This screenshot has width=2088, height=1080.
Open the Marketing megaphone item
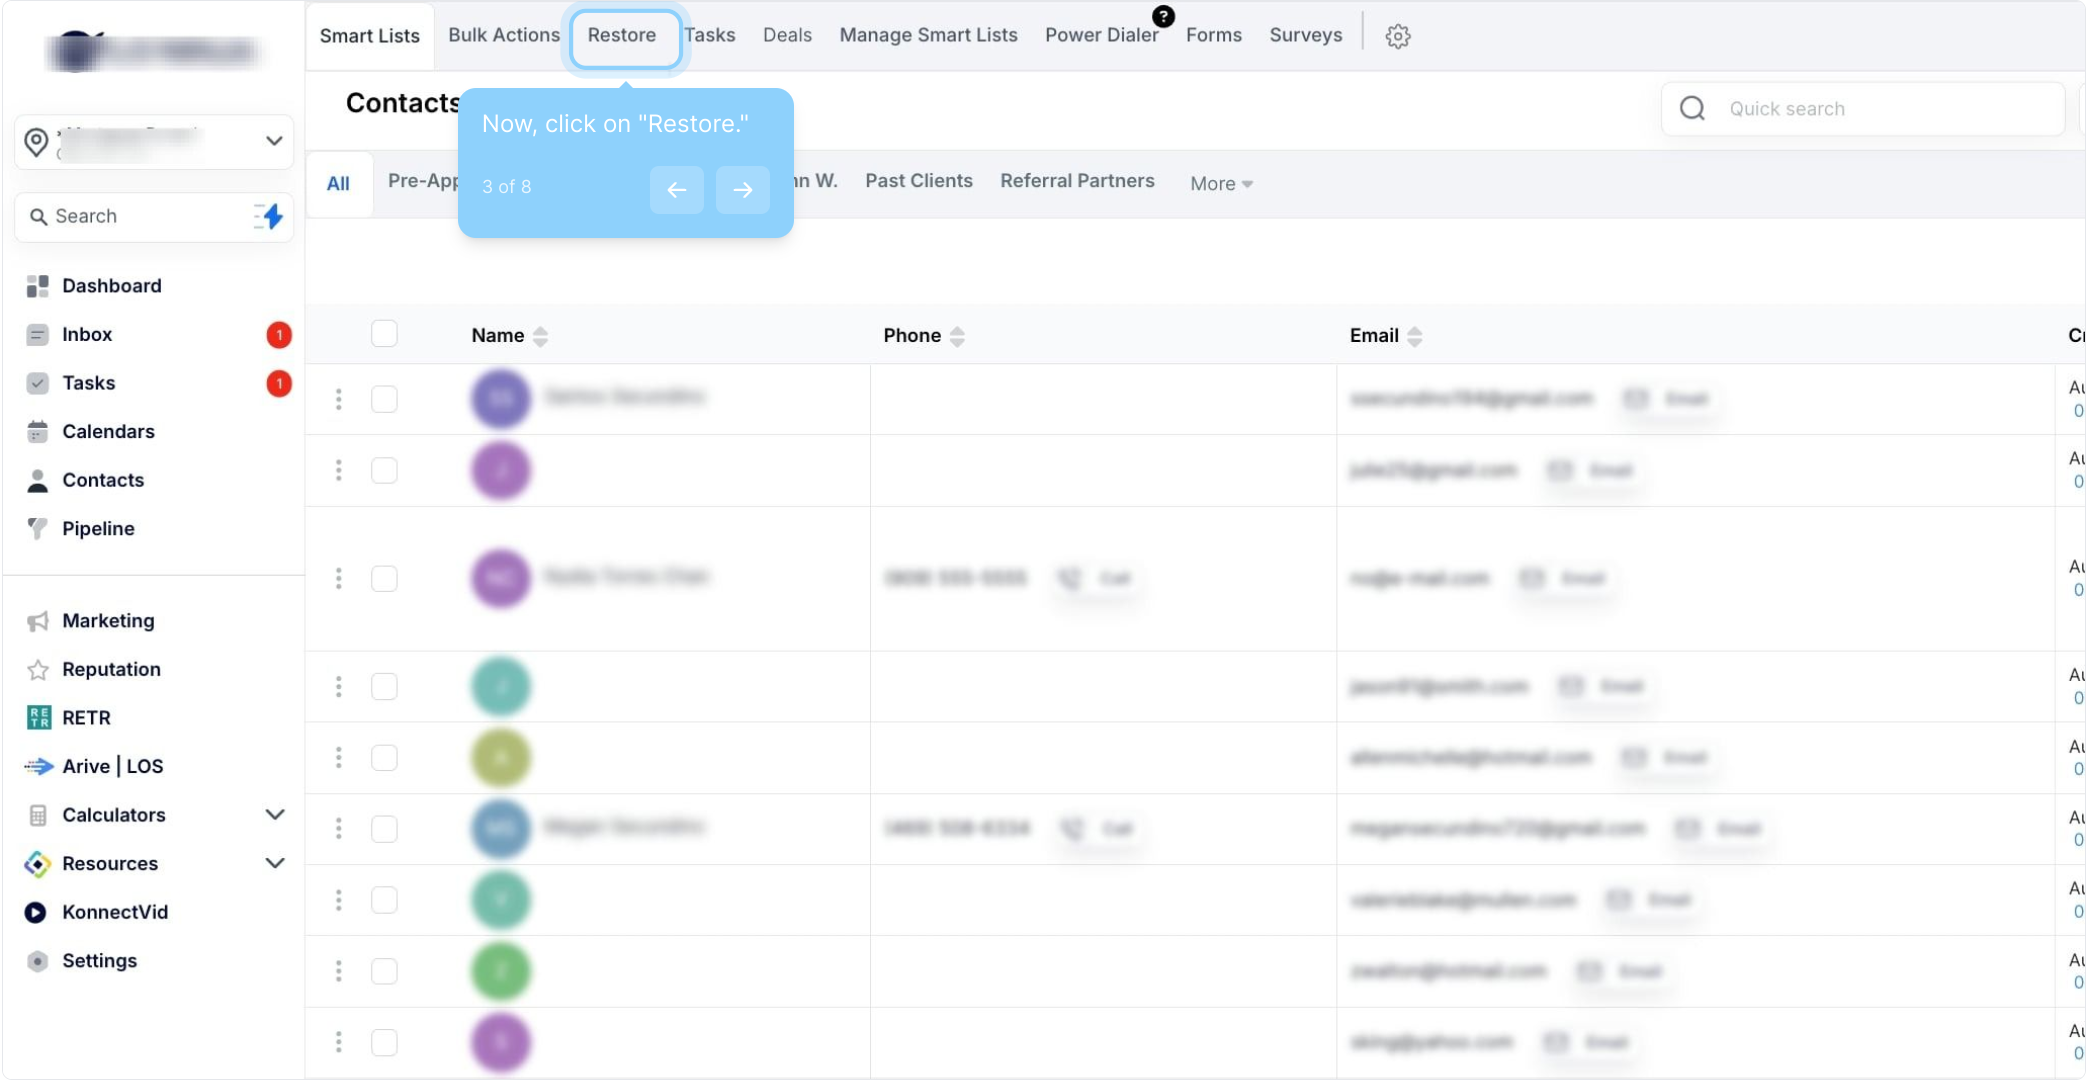click(108, 621)
